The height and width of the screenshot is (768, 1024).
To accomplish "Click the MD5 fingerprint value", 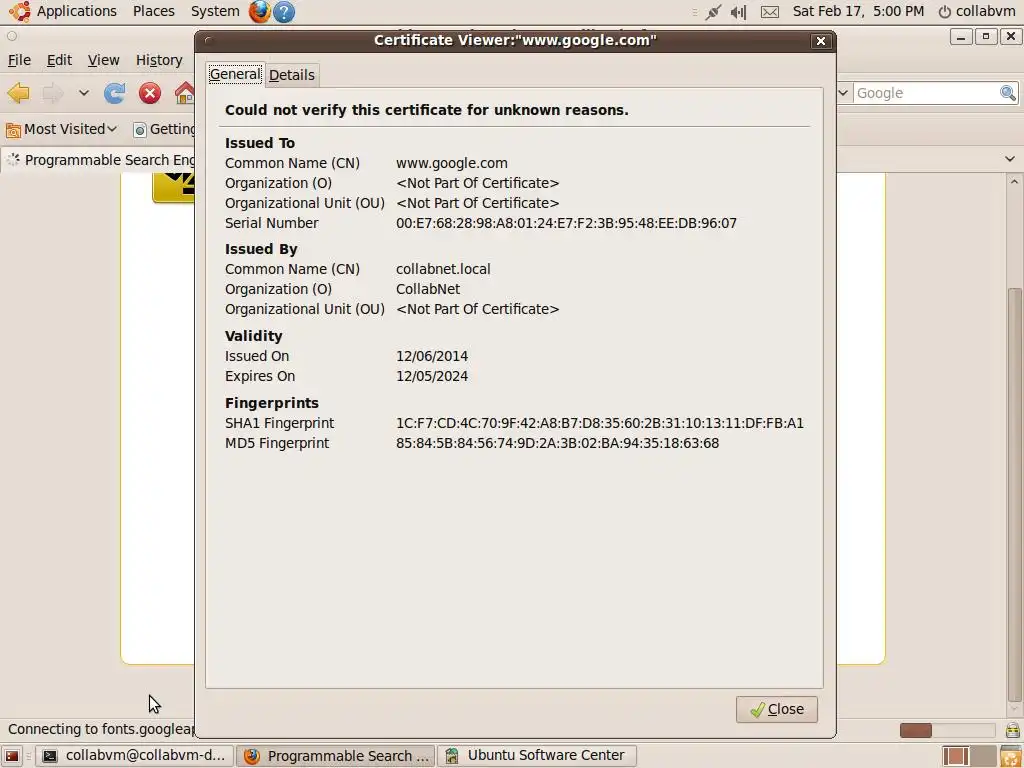I will [x=557, y=443].
